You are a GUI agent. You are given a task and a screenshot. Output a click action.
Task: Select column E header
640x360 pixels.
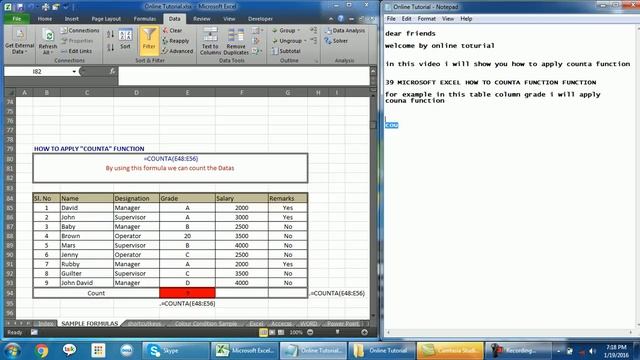pyautogui.click(x=187, y=93)
